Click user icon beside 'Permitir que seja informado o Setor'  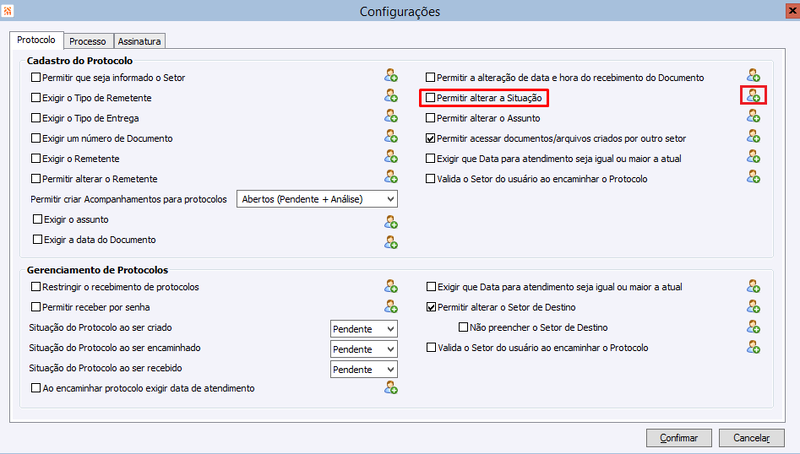tap(391, 76)
